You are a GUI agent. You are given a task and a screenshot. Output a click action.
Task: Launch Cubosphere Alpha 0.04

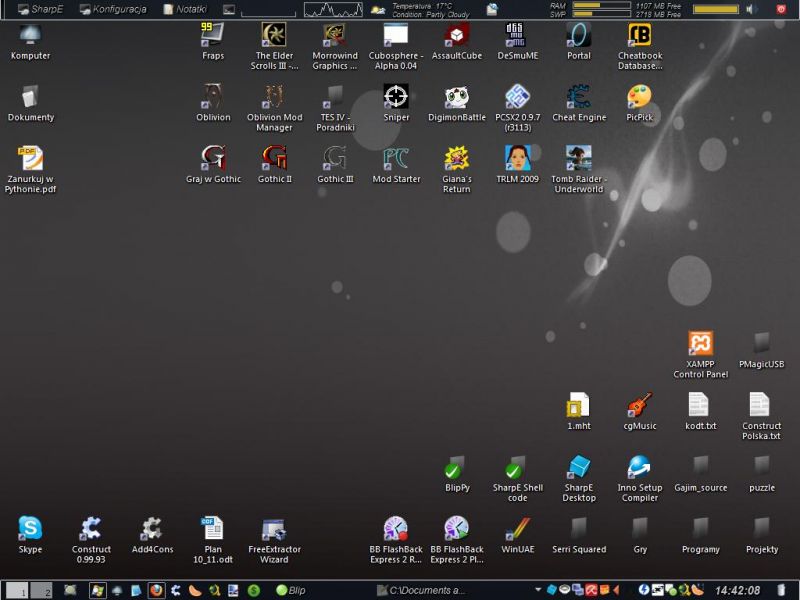coord(396,46)
